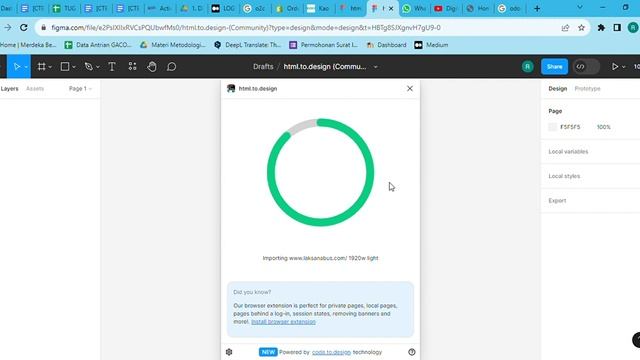Open DeepL Translate bookmark
640x360 pixels.
point(247,45)
